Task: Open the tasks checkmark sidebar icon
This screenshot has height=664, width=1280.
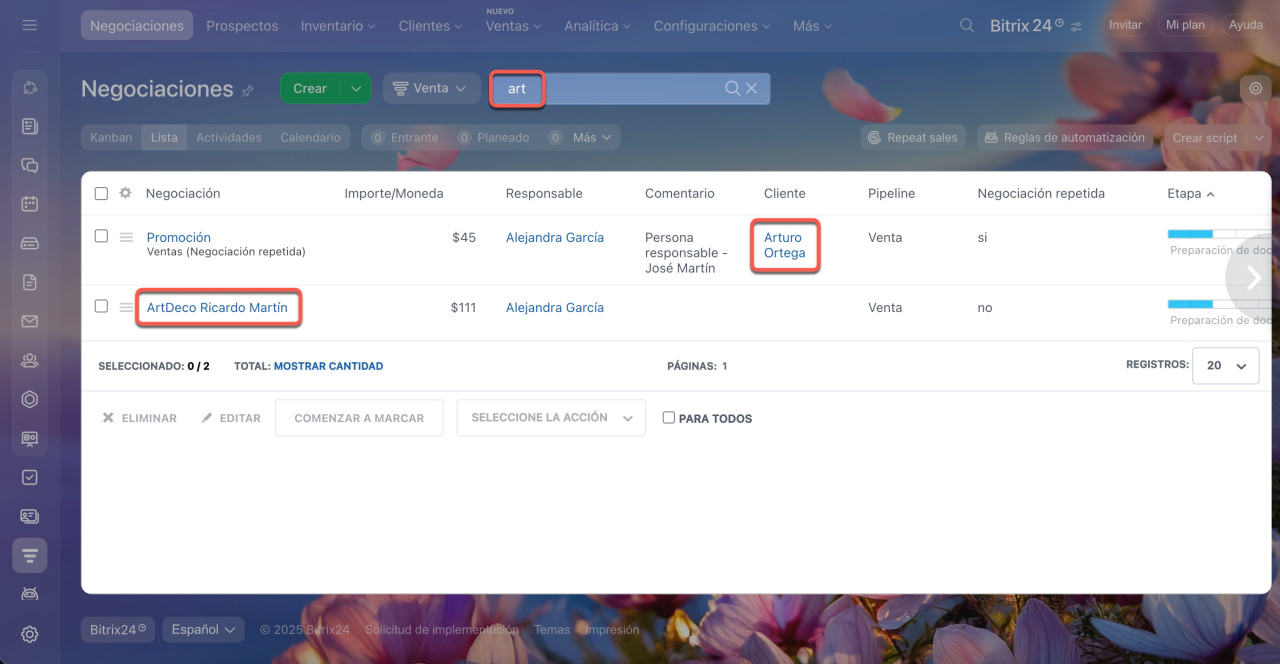Action: click(x=30, y=477)
